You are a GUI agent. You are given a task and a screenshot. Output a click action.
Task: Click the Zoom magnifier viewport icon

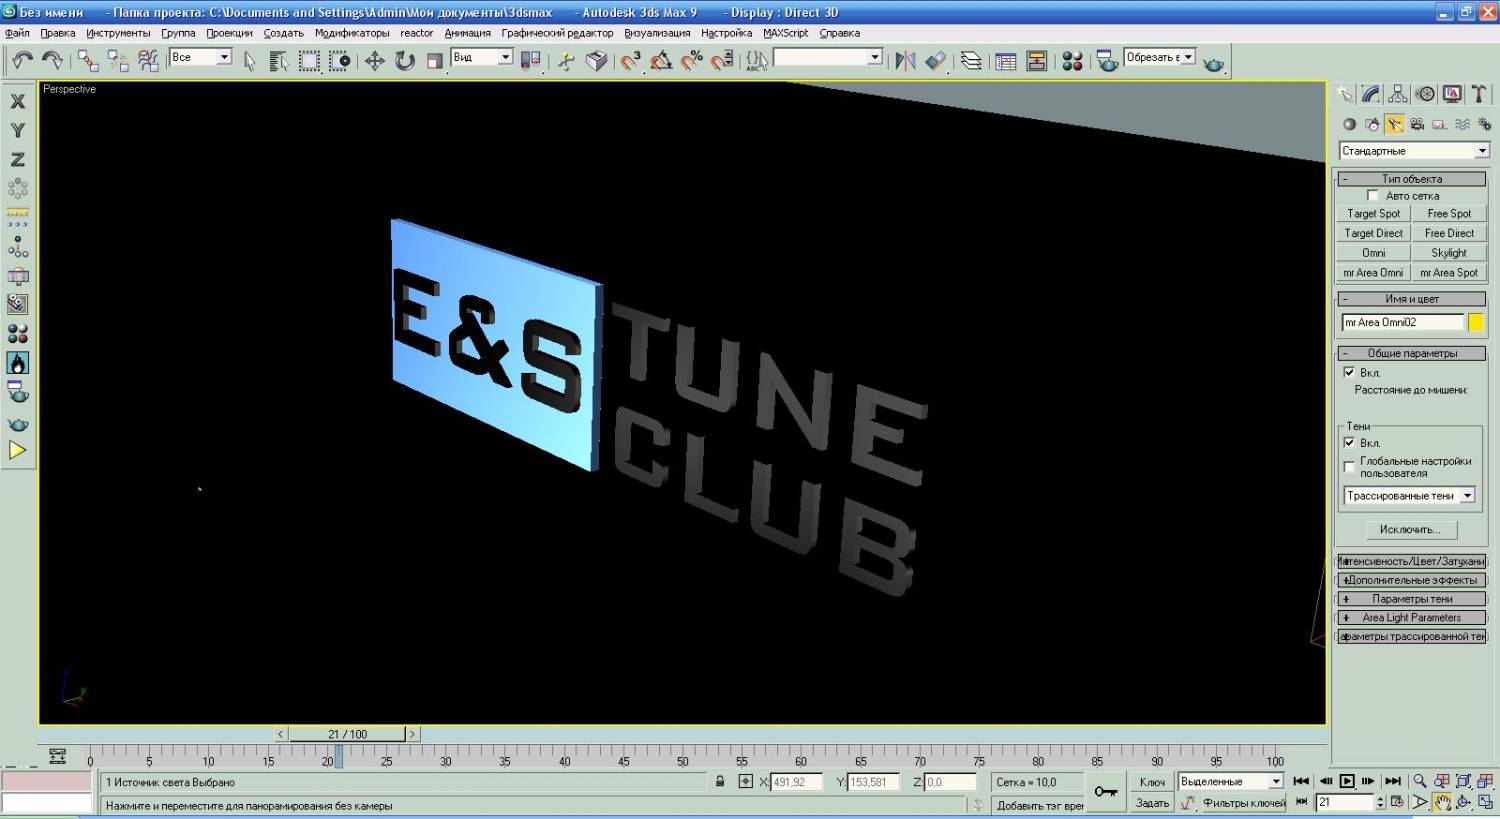(x=1419, y=781)
